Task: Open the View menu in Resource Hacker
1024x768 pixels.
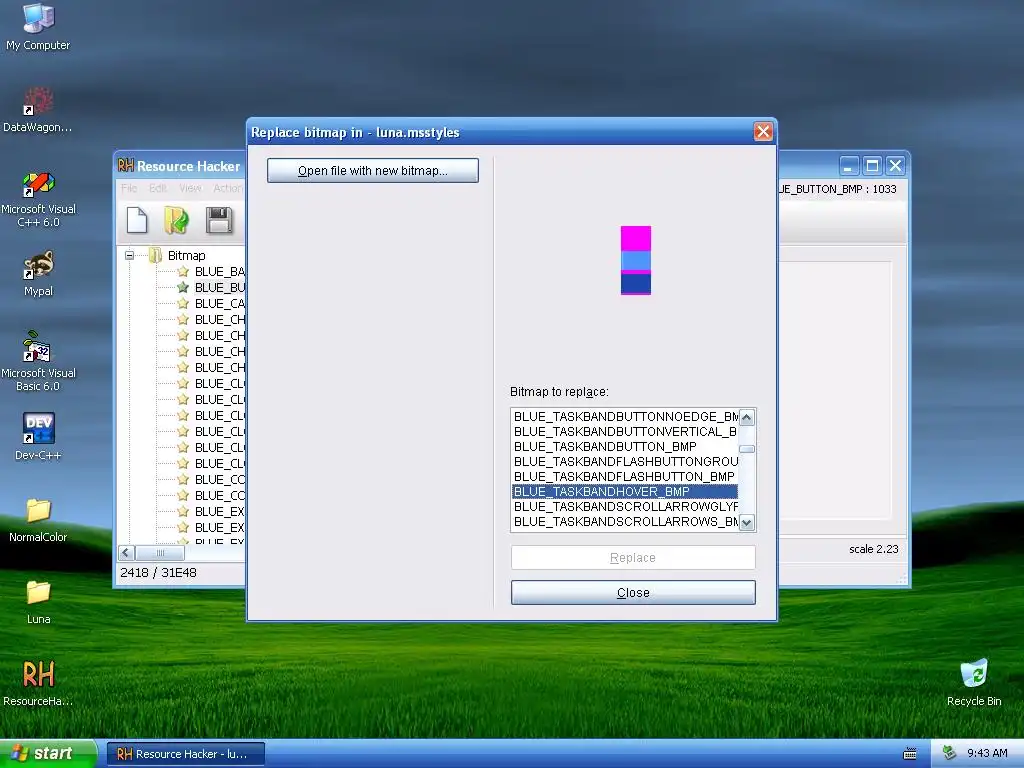Action: (x=190, y=188)
